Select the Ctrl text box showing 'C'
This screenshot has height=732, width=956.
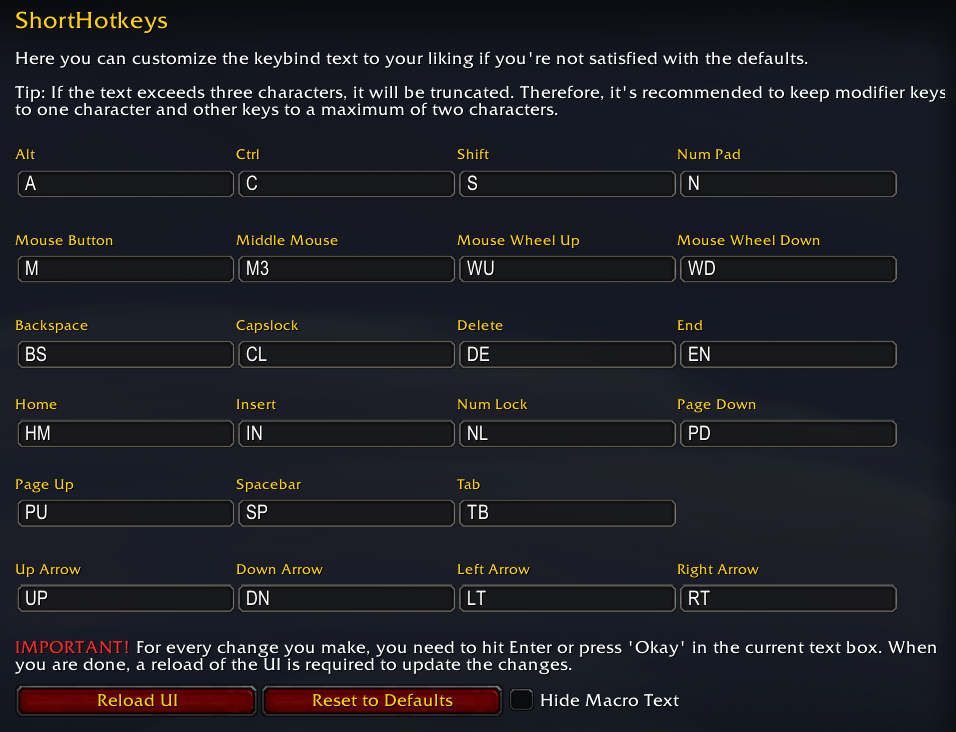point(346,184)
